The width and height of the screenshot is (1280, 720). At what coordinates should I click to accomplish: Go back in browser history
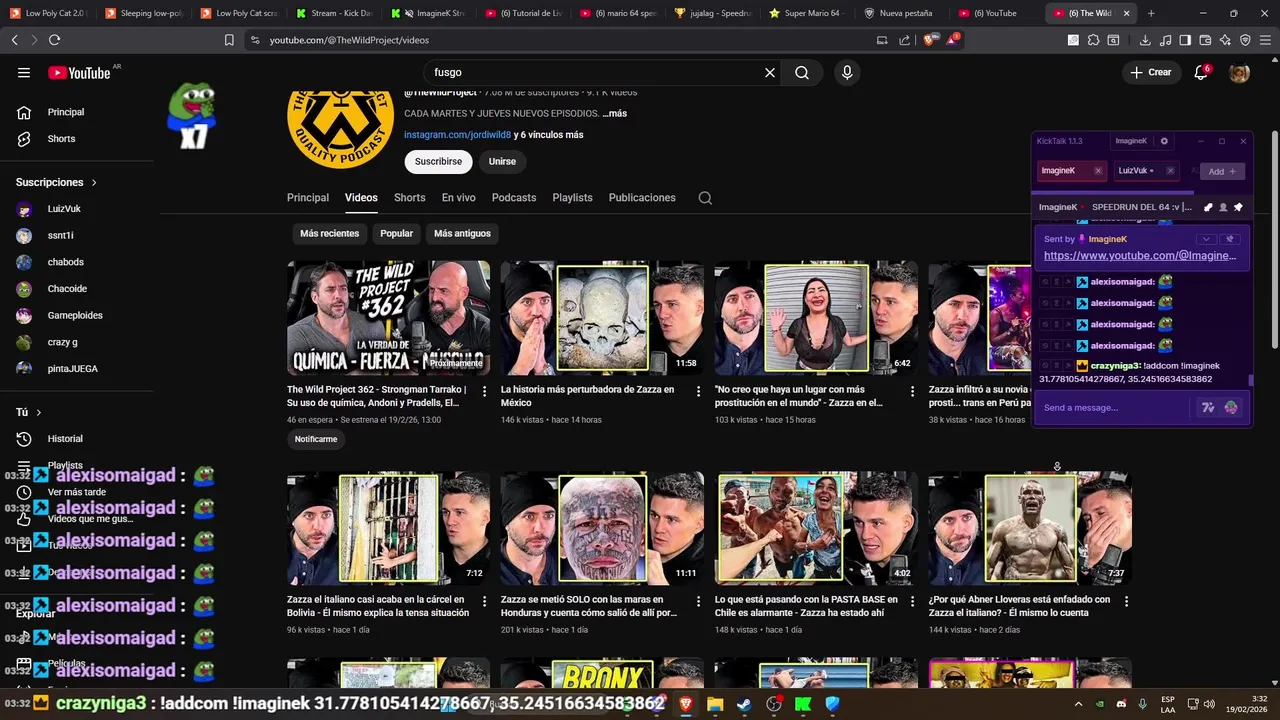14,40
